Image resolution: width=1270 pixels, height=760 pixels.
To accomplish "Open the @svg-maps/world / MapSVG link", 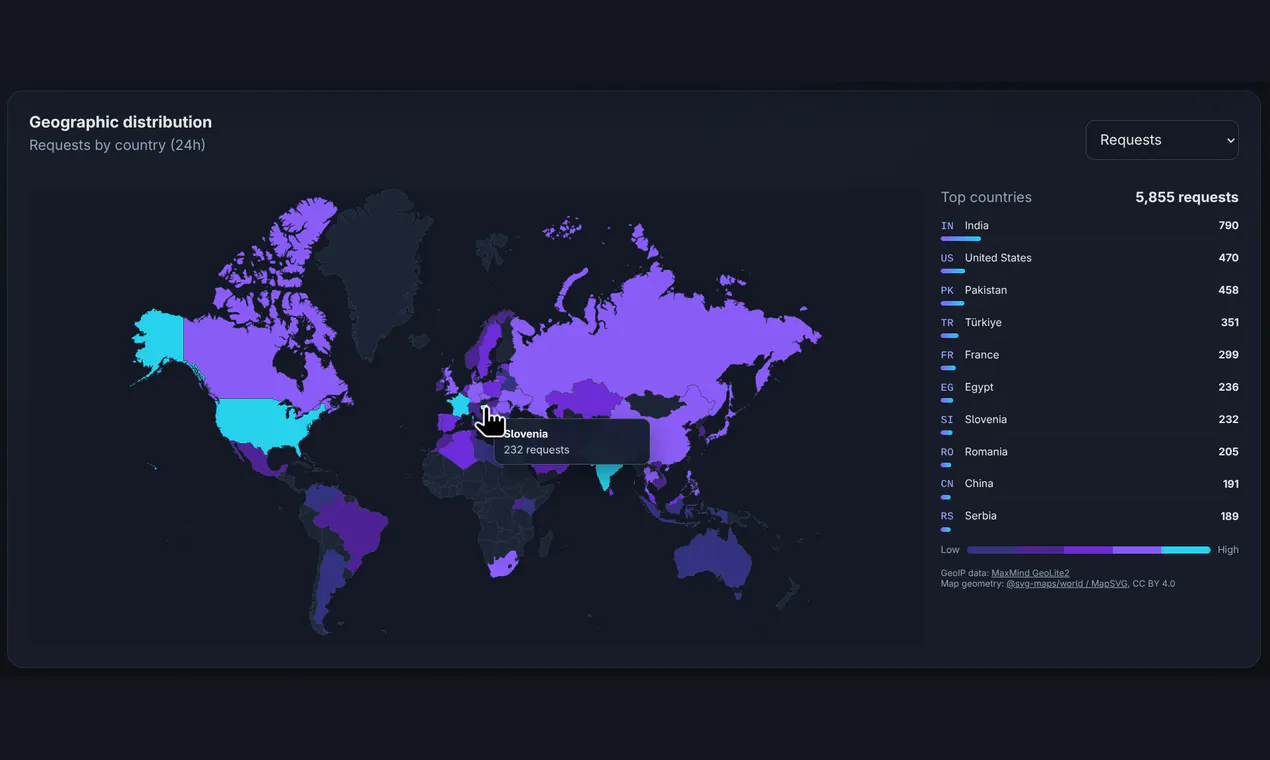I will 1067,583.
